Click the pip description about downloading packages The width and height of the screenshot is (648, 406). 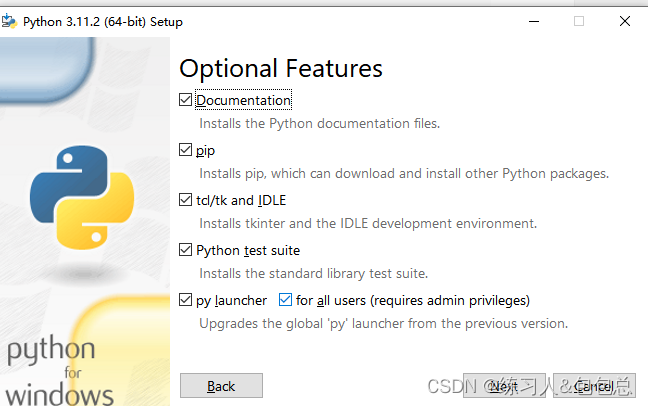tap(403, 174)
